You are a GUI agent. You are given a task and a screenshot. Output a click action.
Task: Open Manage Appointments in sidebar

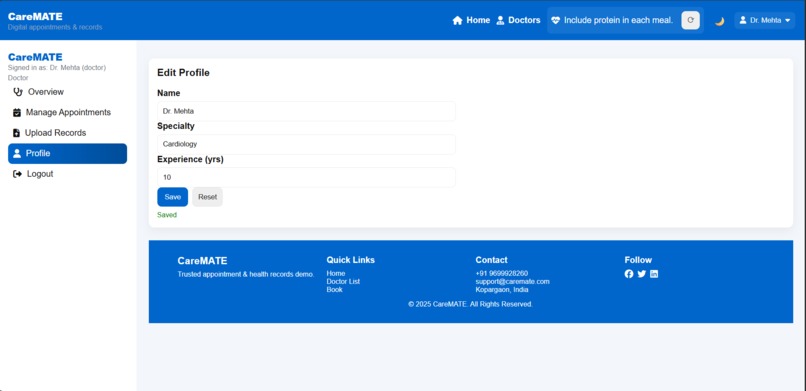(x=67, y=113)
